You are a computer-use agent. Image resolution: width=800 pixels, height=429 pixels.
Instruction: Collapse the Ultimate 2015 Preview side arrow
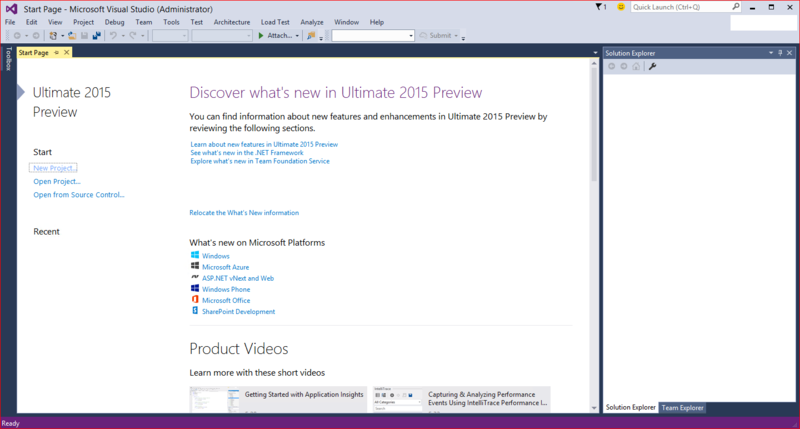click(x=20, y=92)
